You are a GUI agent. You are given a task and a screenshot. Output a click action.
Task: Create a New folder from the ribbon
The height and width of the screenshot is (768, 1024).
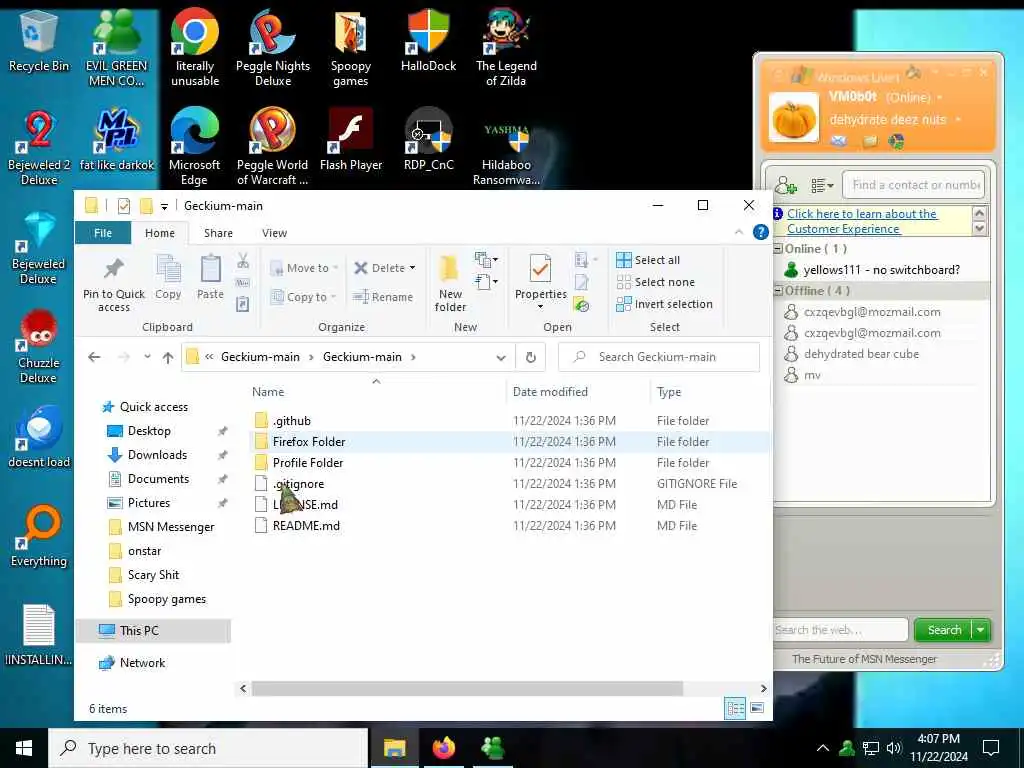pyautogui.click(x=450, y=284)
